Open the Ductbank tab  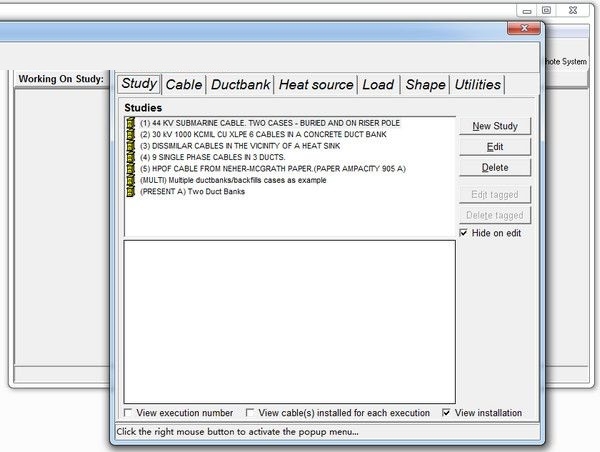coord(240,85)
